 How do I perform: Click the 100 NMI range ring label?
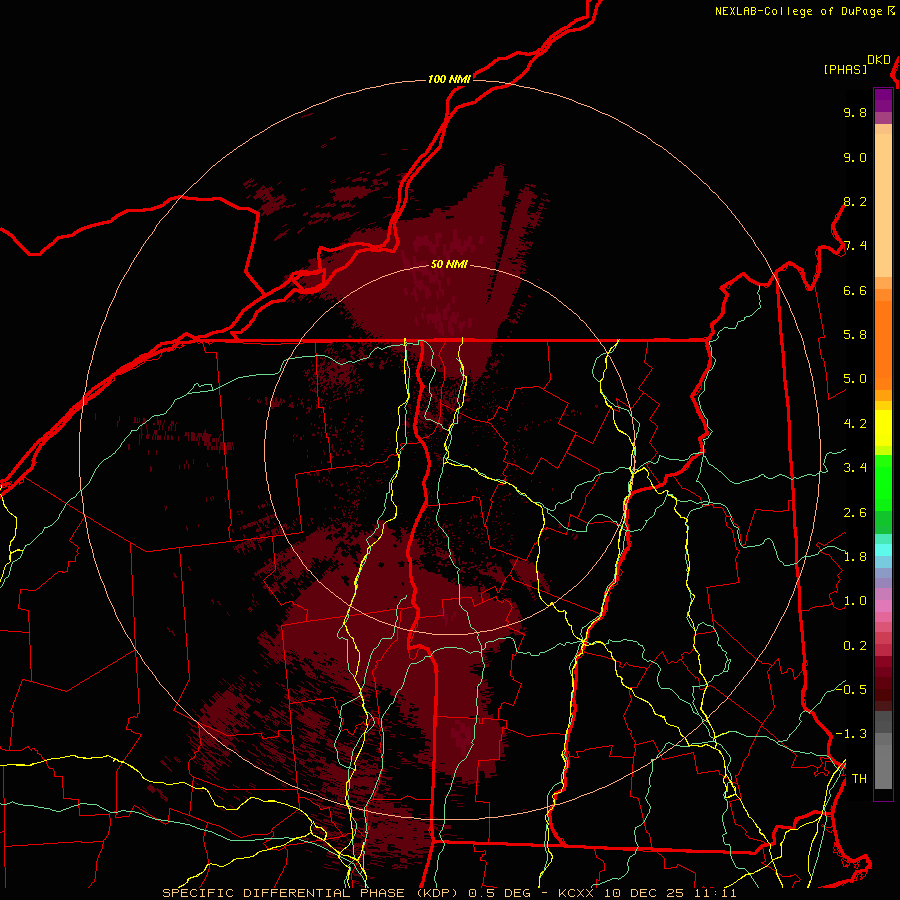click(449, 79)
